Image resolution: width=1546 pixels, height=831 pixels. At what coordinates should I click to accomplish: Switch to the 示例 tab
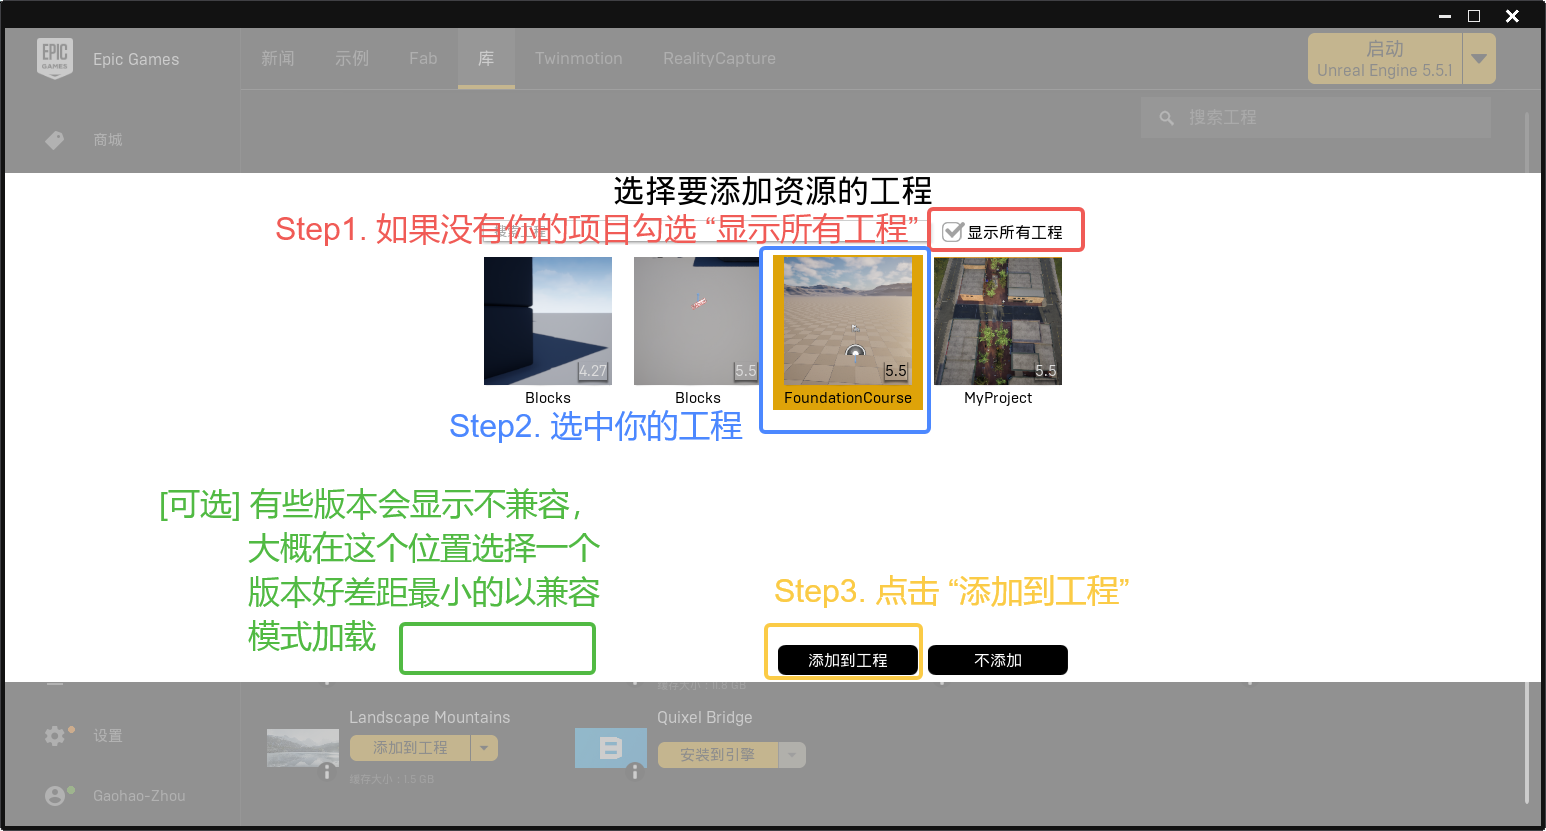coord(352,59)
